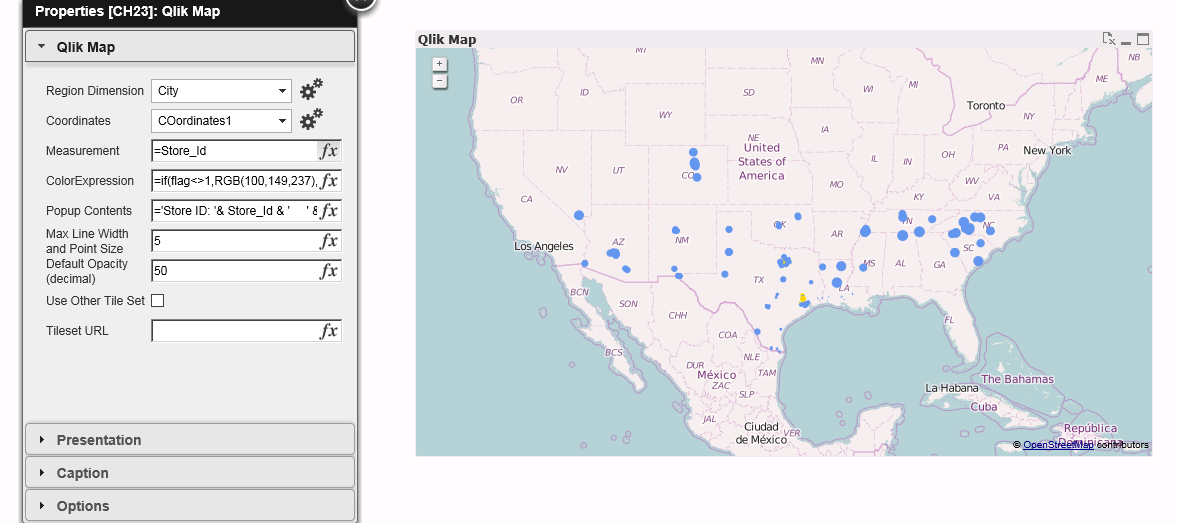This screenshot has height=523, width=1177.
Task: Click the Default Opacity value 50
Action: click(x=234, y=271)
